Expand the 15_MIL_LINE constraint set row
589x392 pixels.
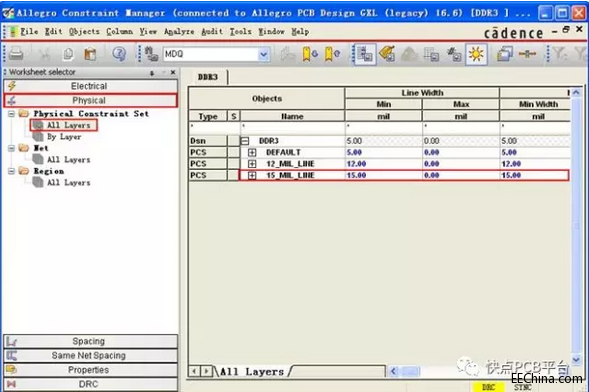pos(252,175)
